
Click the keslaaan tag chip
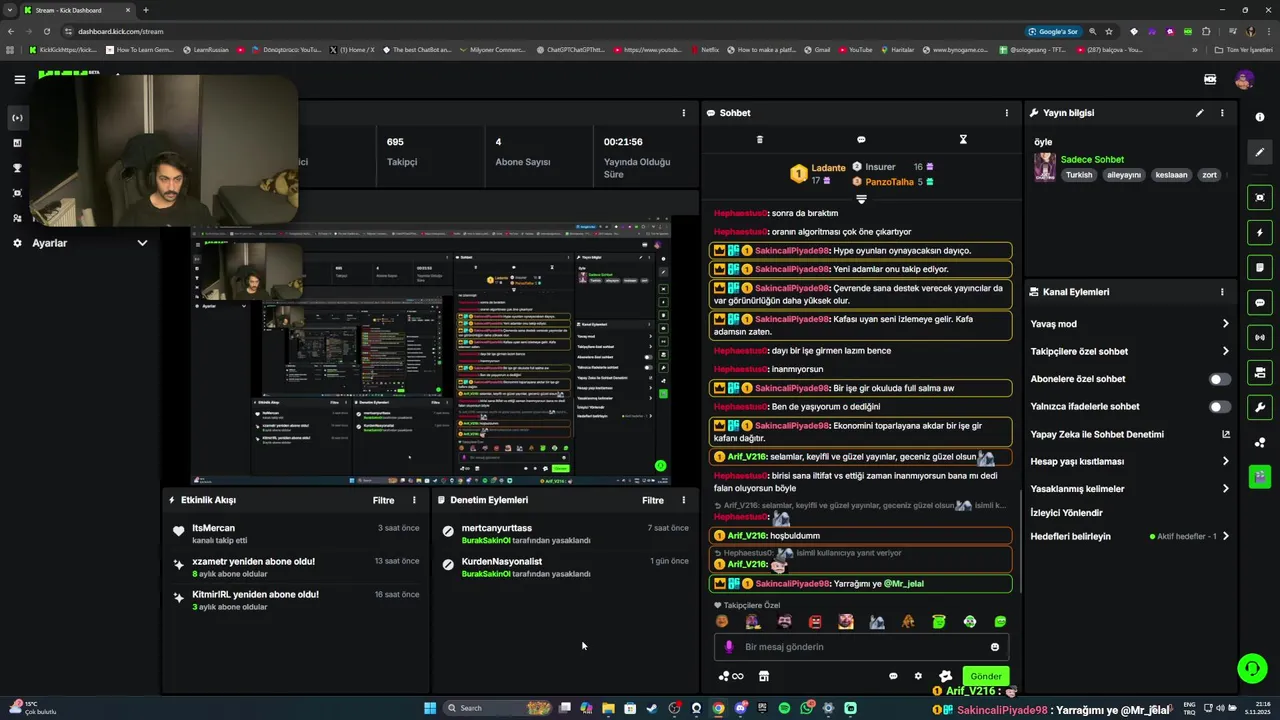[1171, 175]
